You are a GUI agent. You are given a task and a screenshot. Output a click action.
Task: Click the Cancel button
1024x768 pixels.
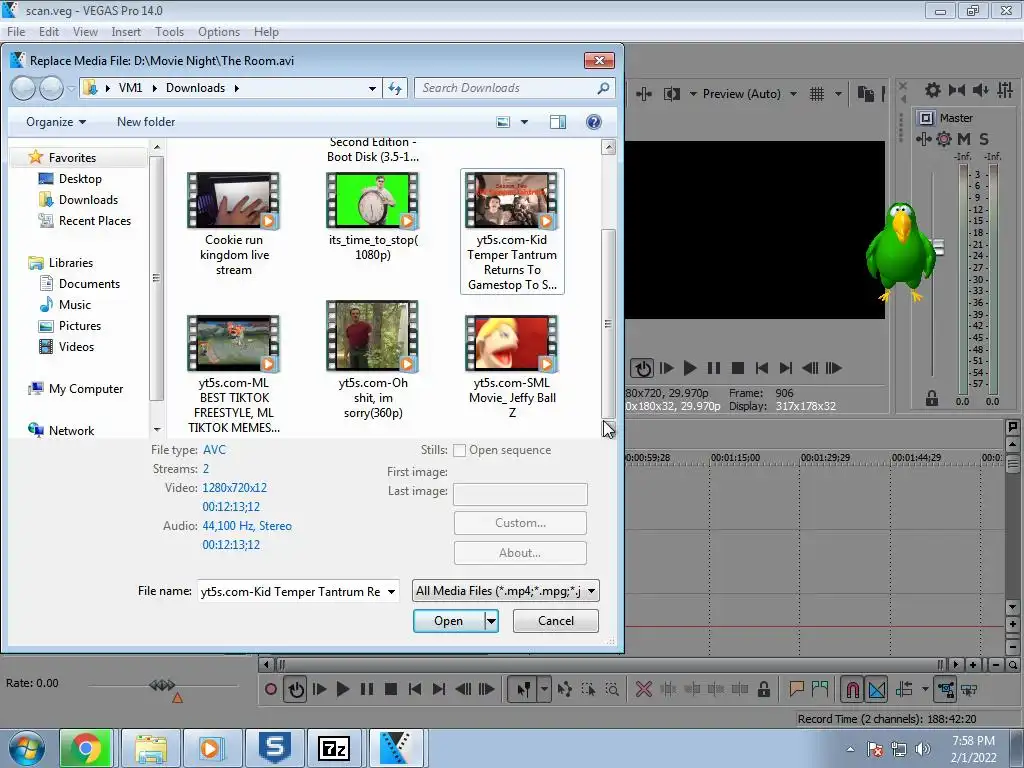[556, 621]
